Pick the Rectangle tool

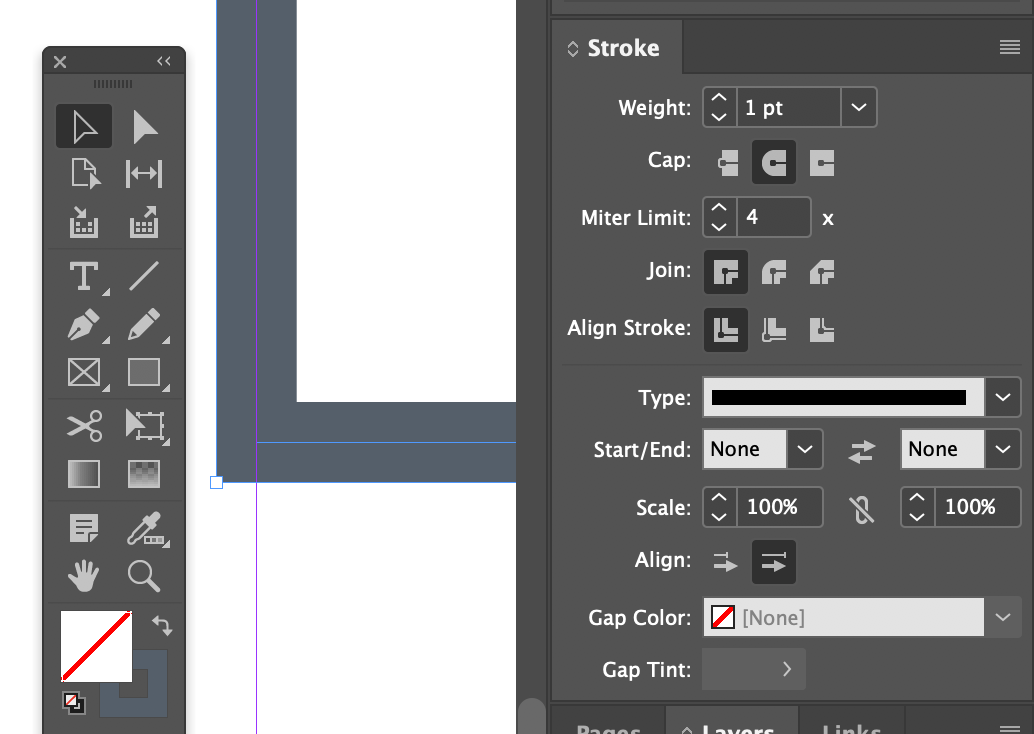point(144,373)
